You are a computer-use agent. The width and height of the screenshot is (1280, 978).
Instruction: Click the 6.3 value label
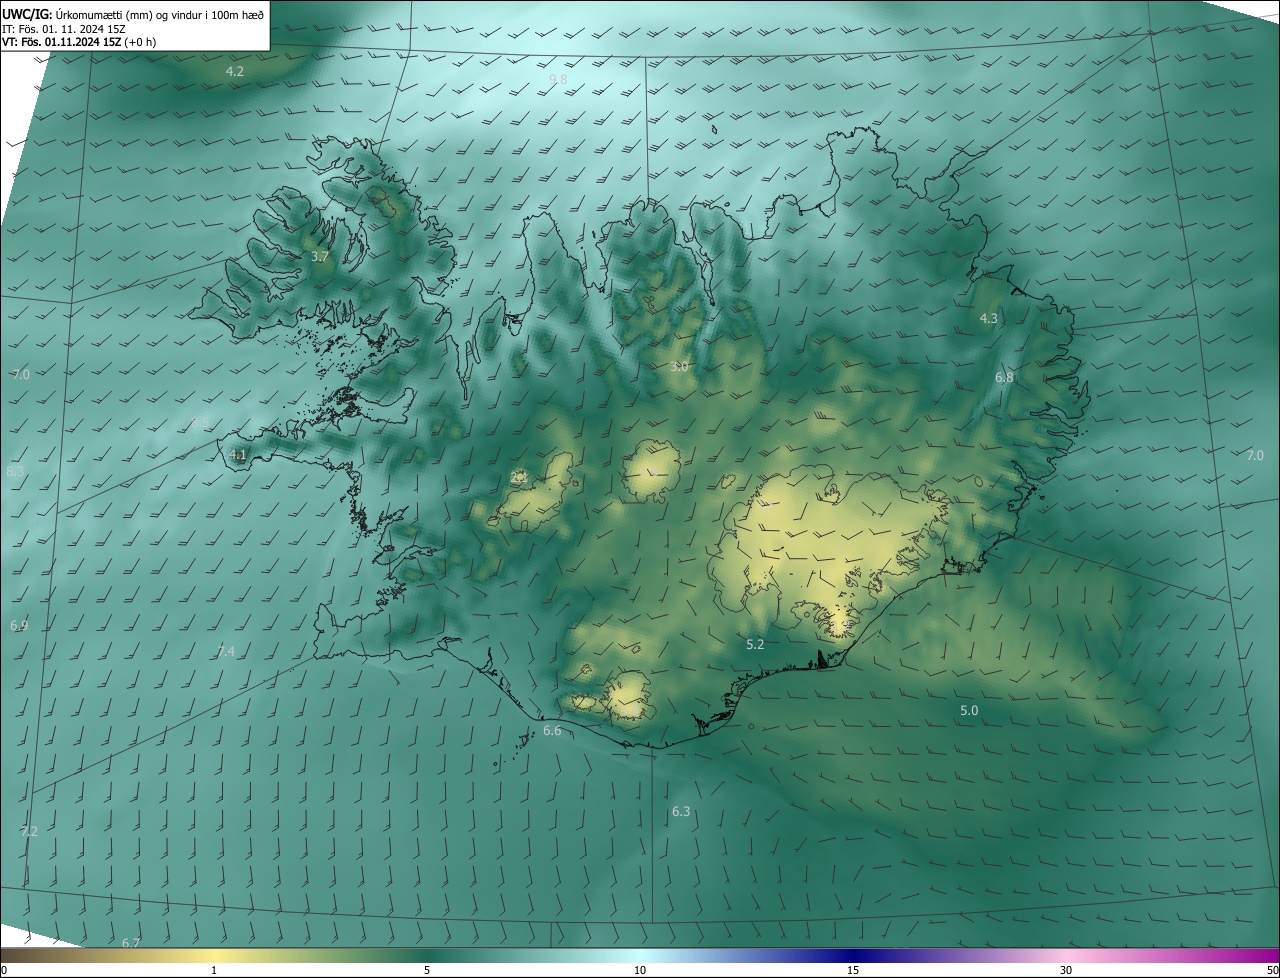pyautogui.click(x=681, y=812)
